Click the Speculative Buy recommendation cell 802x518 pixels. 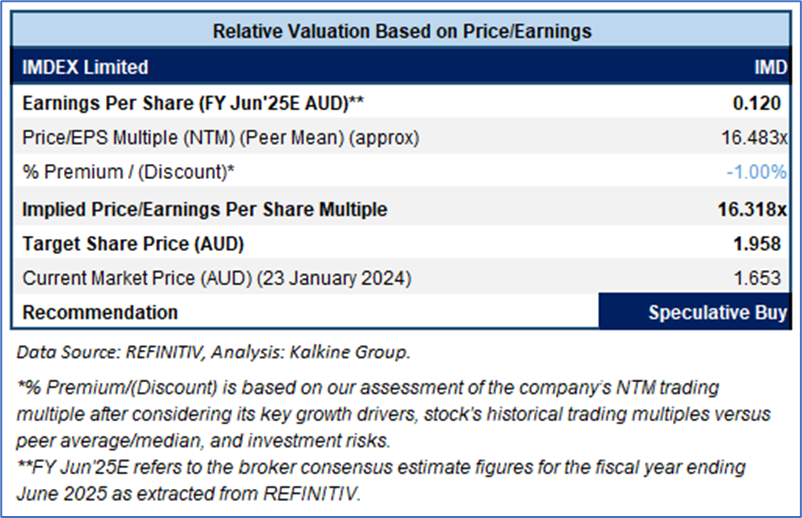tap(717, 312)
